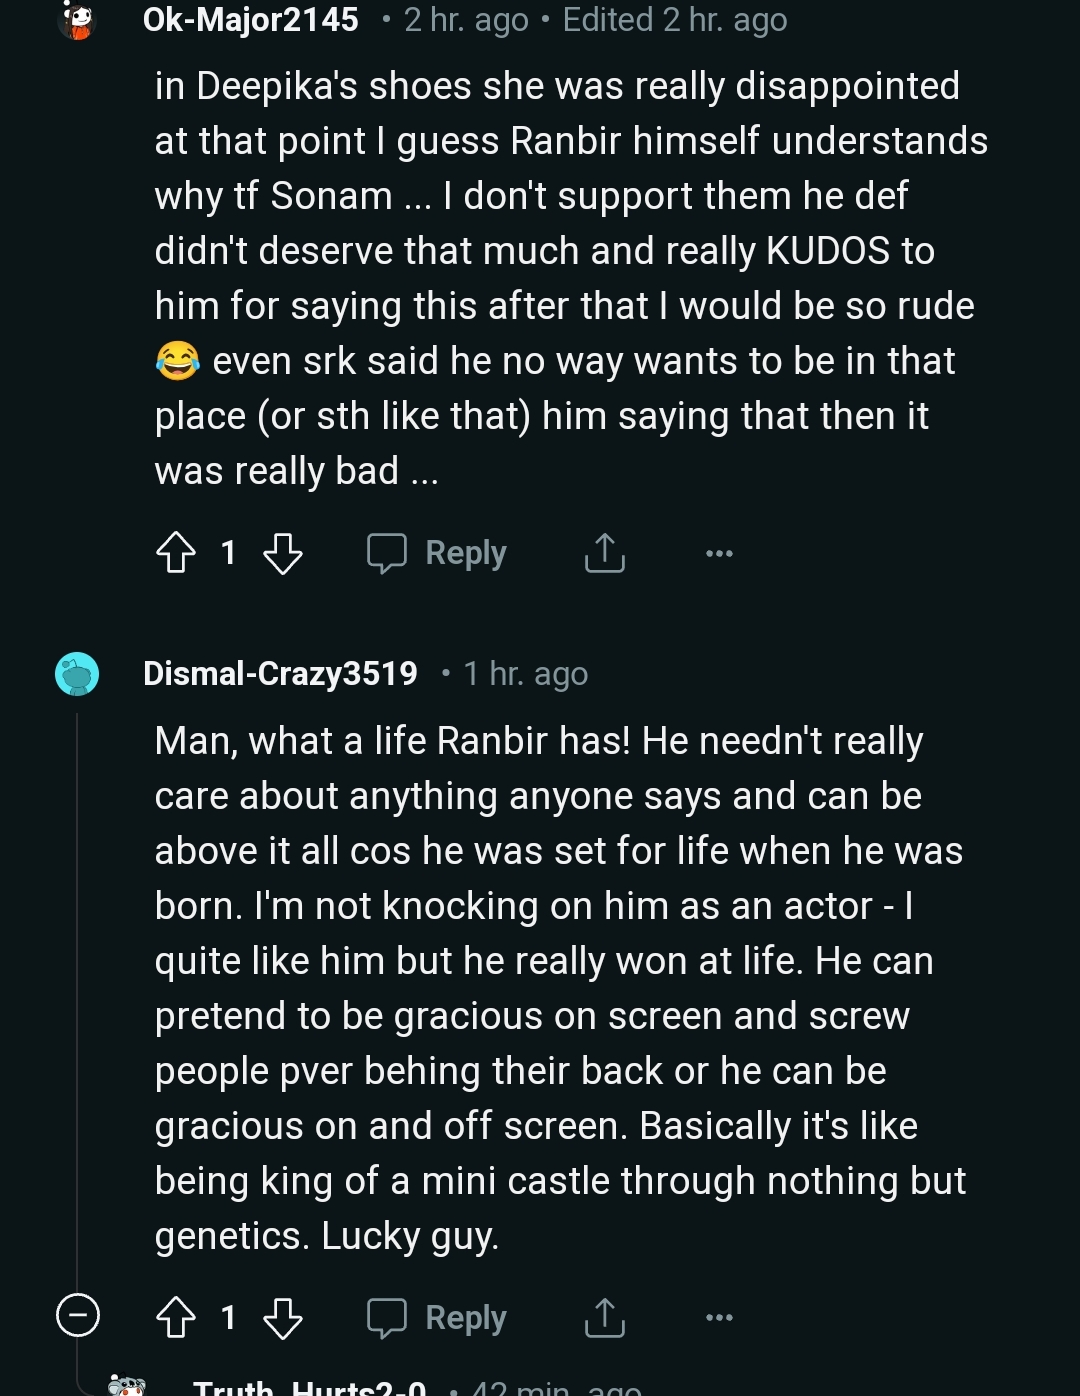1080x1396 pixels.
Task: Reply to Dismal-Crazy3519's comment
Action: tap(437, 1317)
